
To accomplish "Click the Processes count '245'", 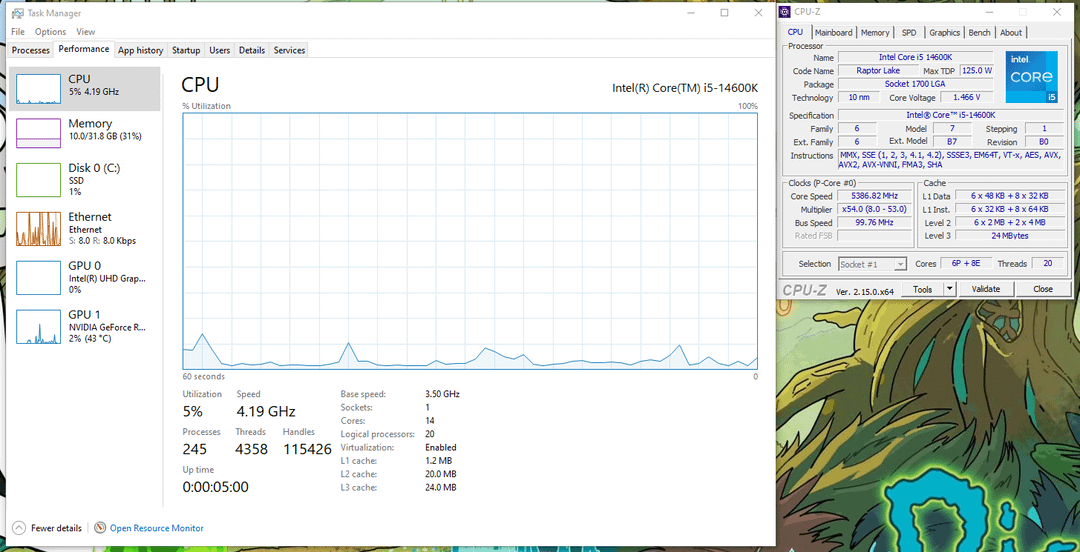I will [x=195, y=450].
